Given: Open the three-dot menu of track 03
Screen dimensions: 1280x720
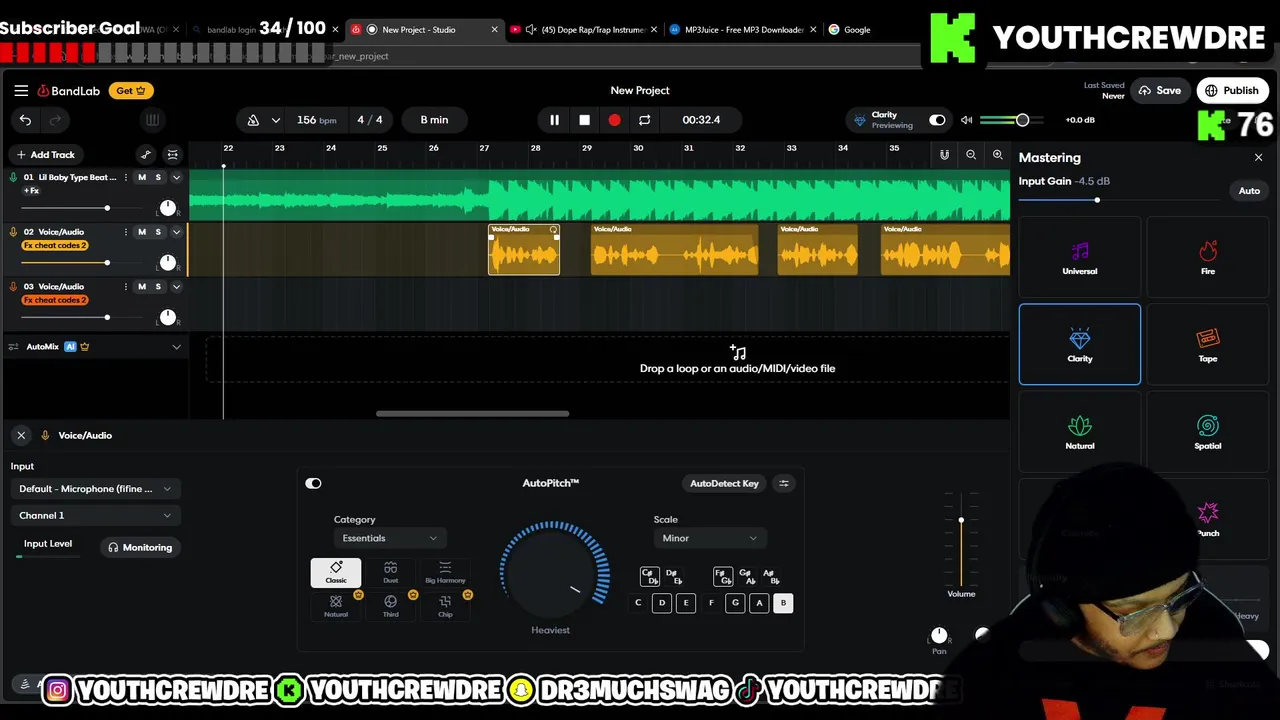Looking at the screenshot, I should pos(127,287).
